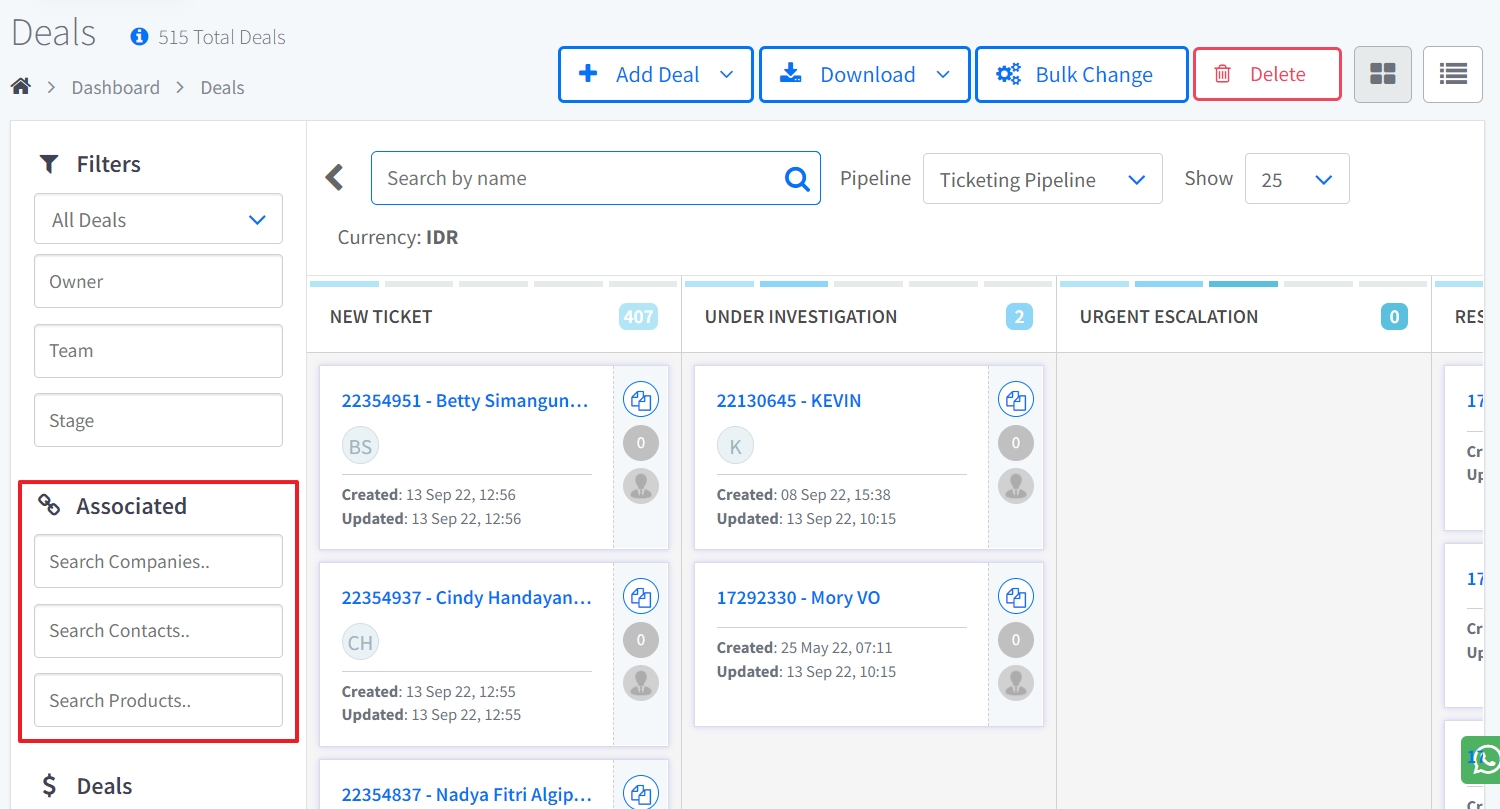Click the red Delete button

(1267, 74)
